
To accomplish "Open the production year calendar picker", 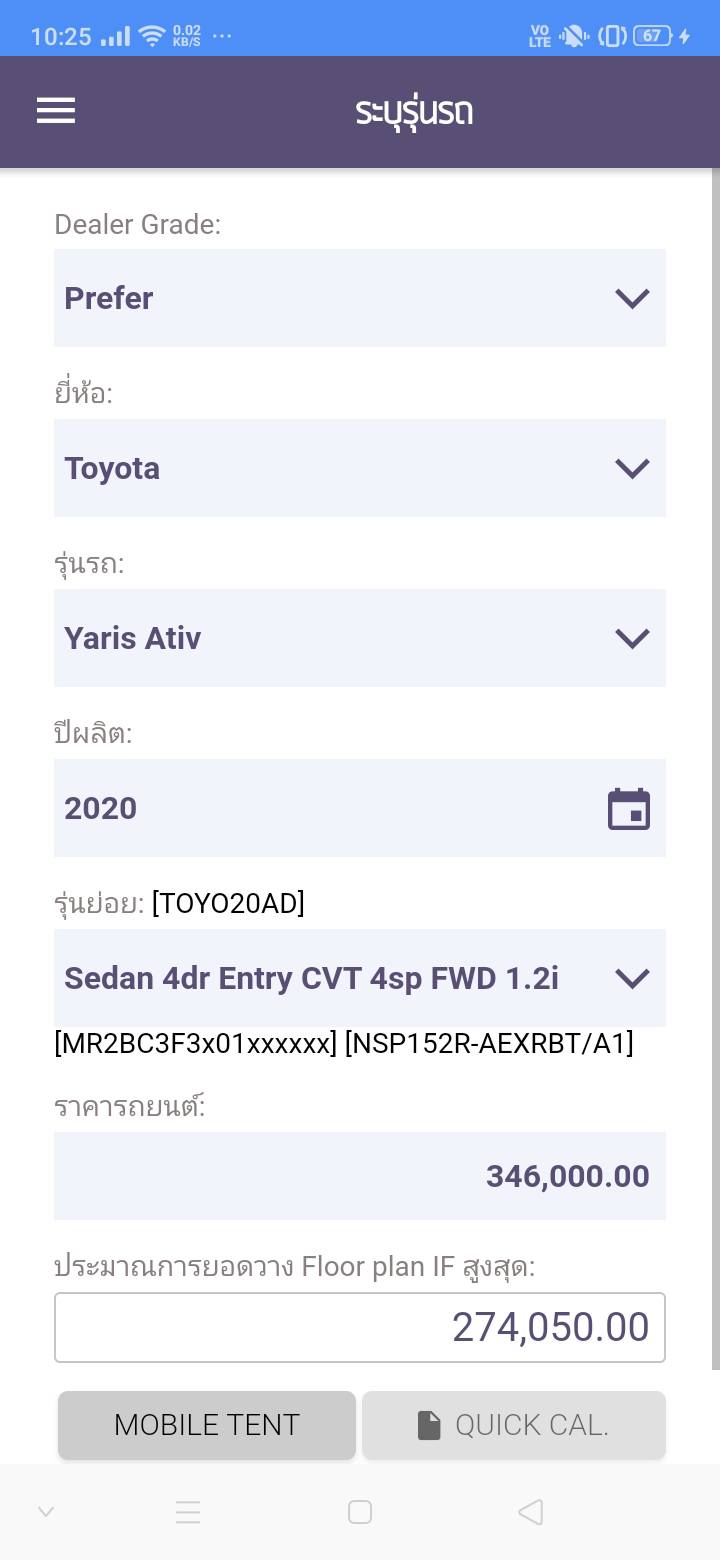I will pos(629,809).
